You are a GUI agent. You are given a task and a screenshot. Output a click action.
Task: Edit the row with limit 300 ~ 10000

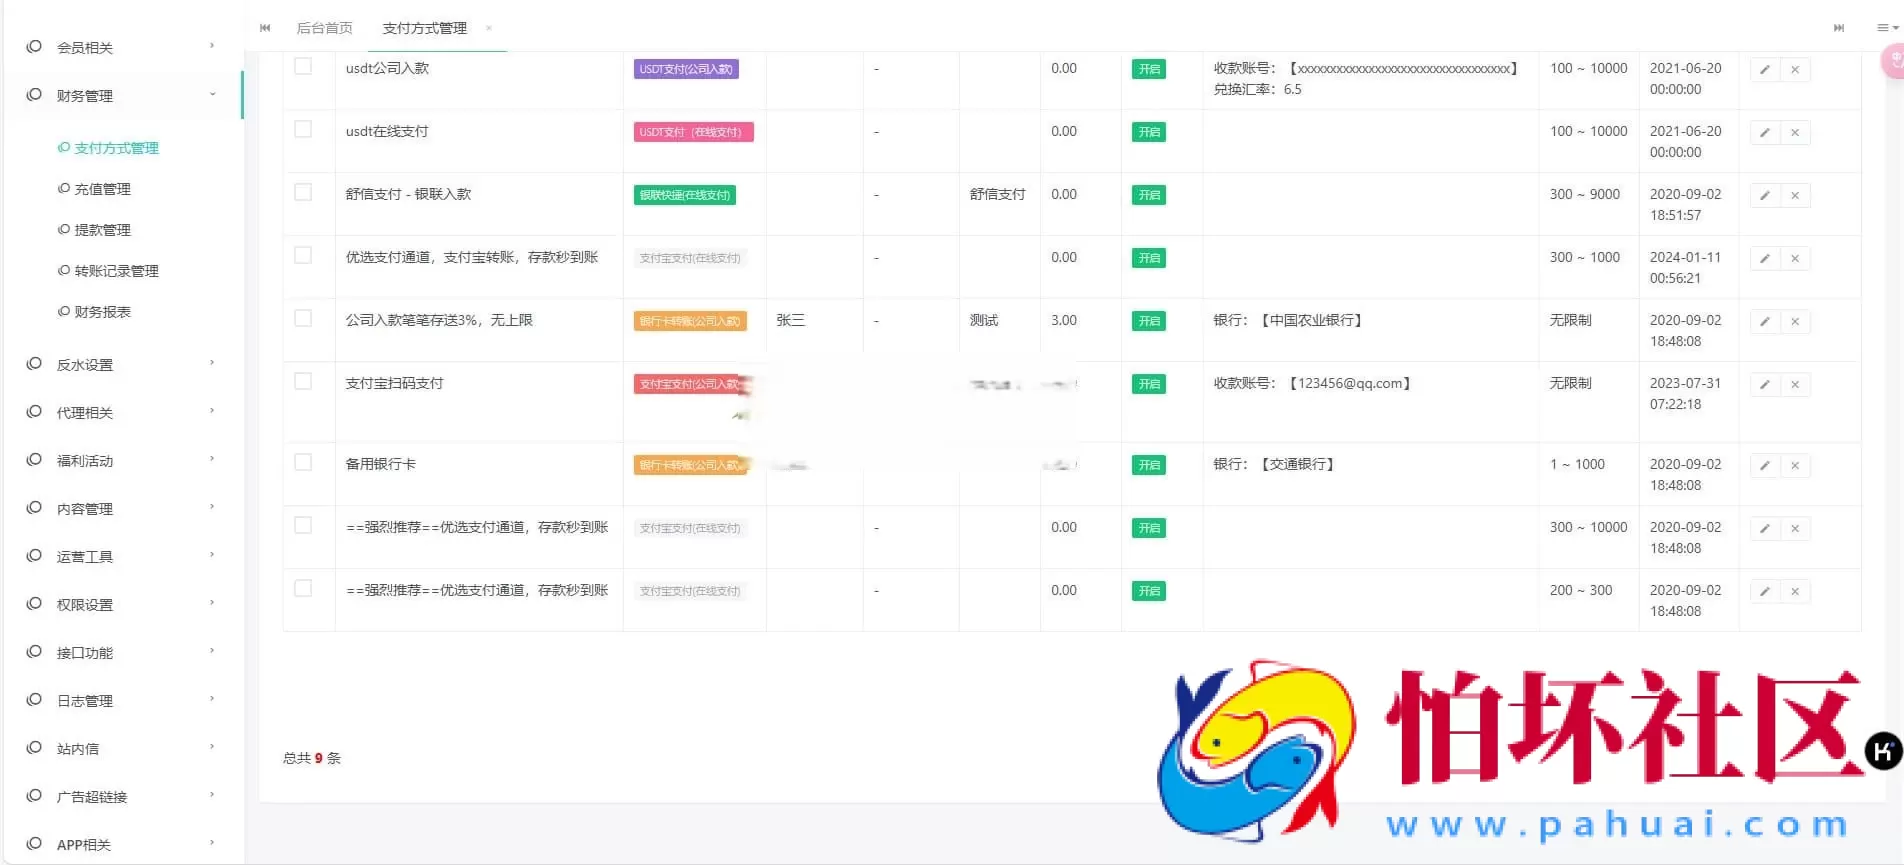pyautogui.click(x=1765, y=529)
